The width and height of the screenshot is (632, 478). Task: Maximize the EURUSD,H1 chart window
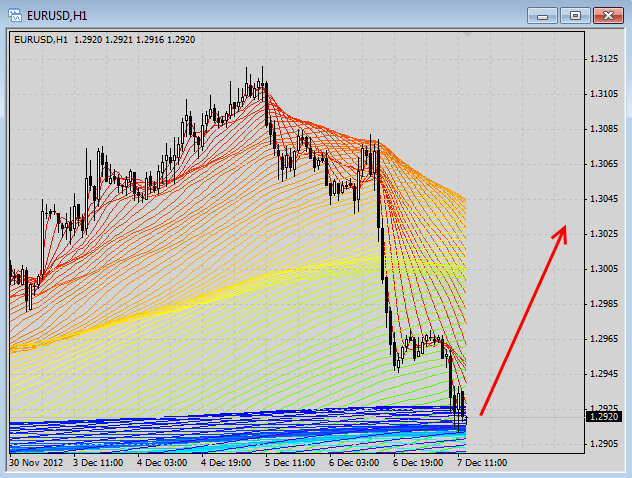[575, 16]
